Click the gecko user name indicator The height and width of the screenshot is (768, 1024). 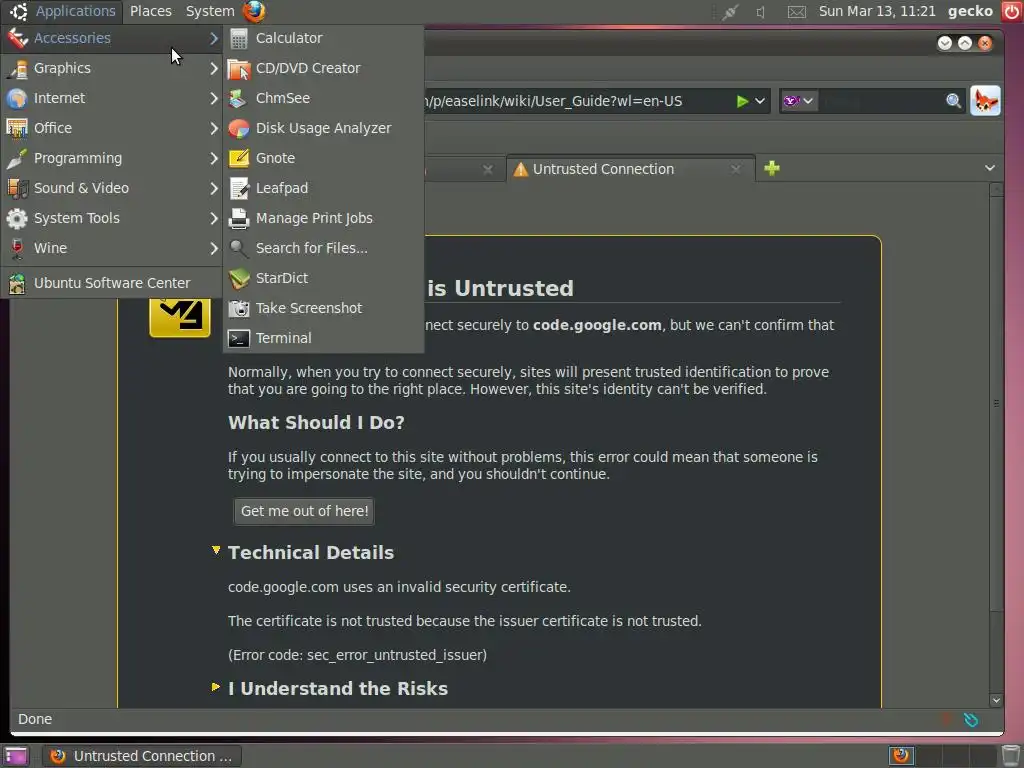(970, 11)
